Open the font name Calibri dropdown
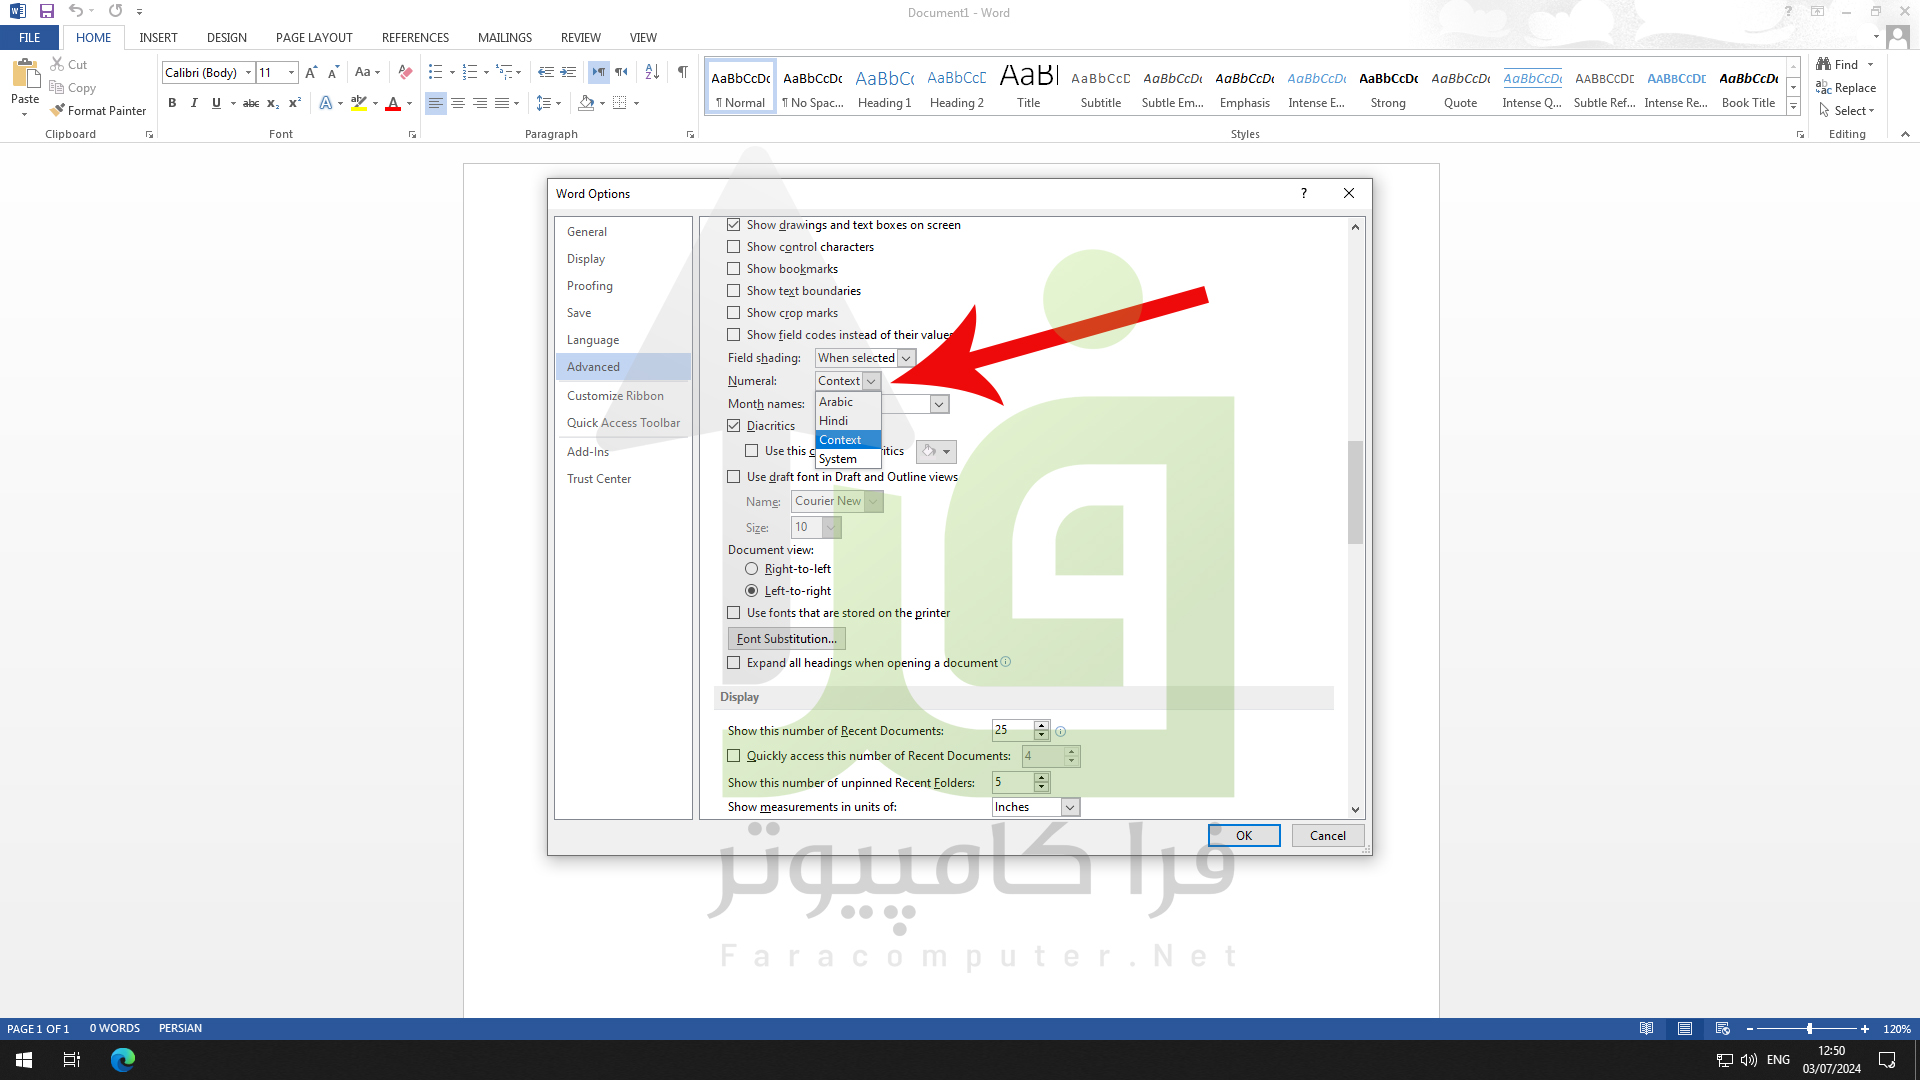Viewport: 1920px width, 1080px height. pos(249,72)
